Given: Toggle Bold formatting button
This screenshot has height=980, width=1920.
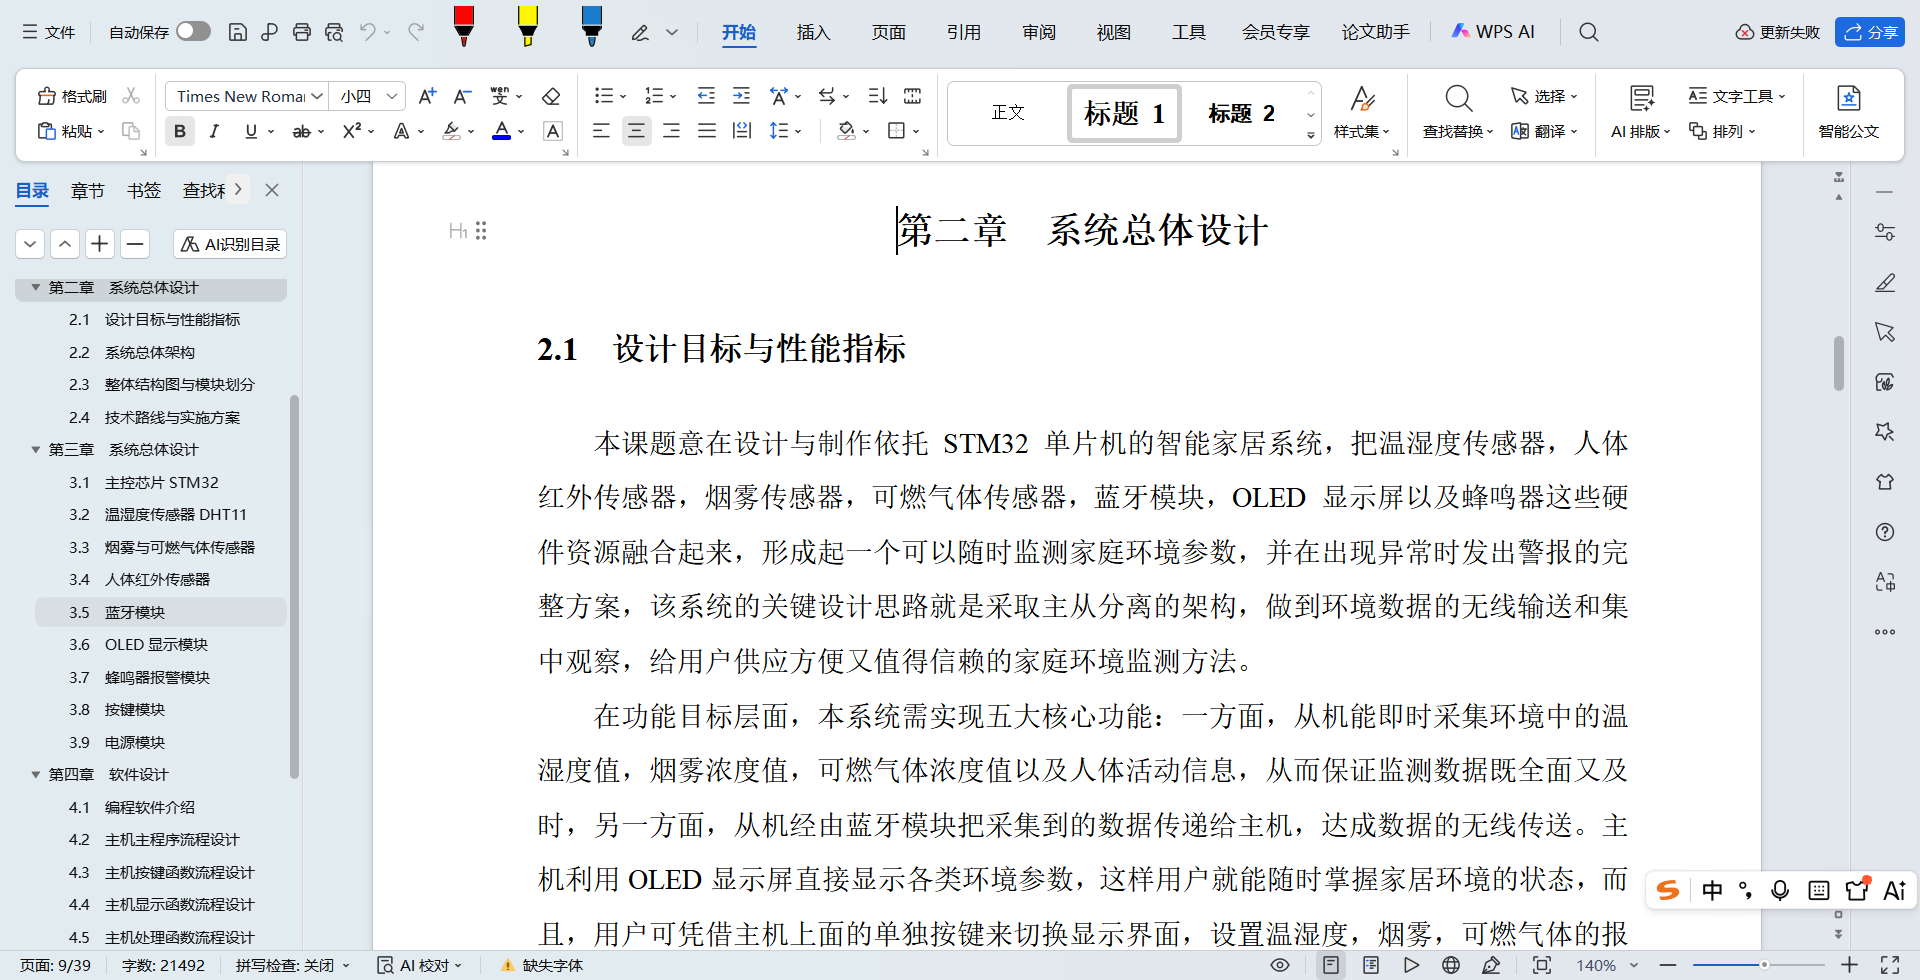Looking at the screenshot, I should [x=180, y=131].
